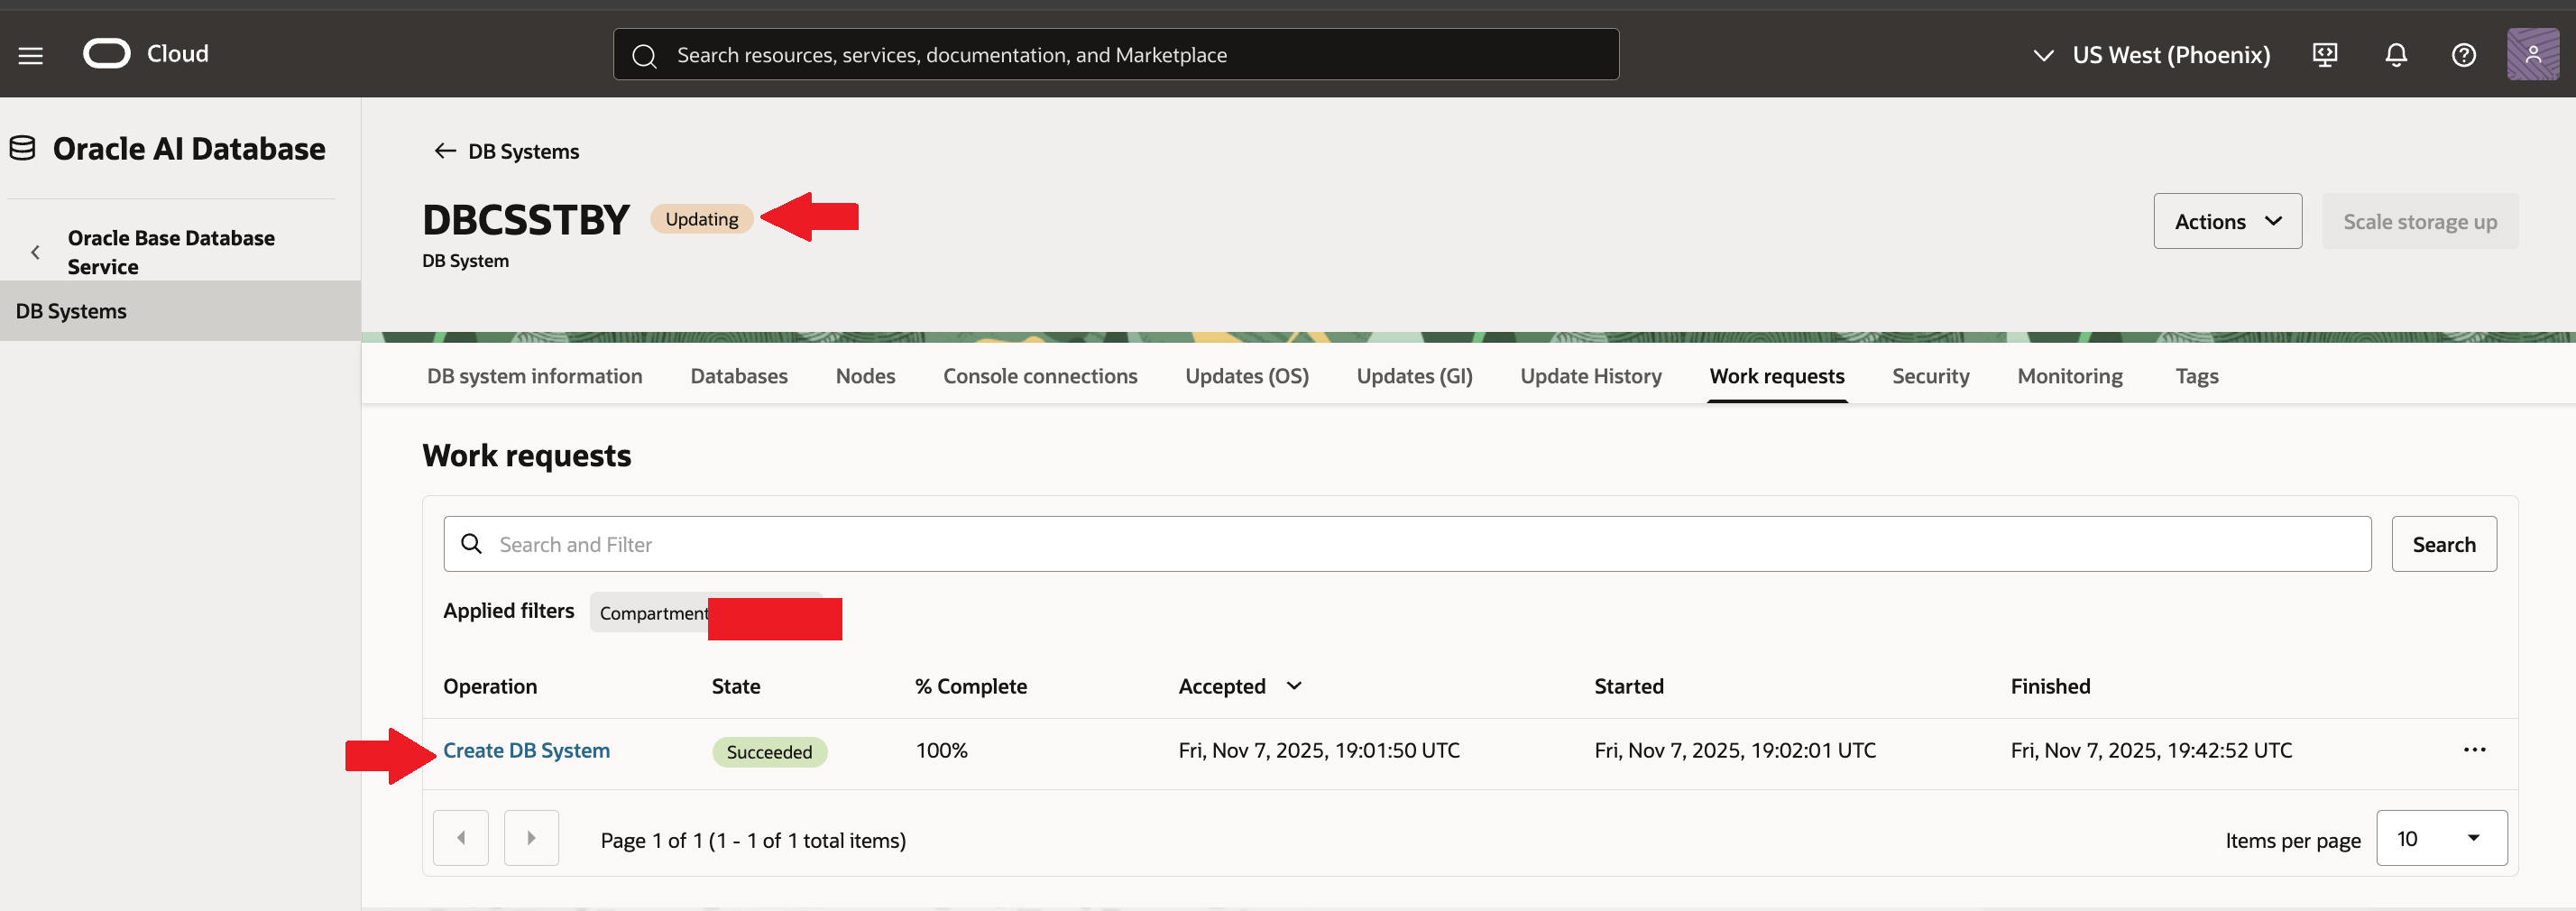The height and width of the screenshot is (911, 2576).
Task: Switch to the Databases tab
Action: coord(738,376)
